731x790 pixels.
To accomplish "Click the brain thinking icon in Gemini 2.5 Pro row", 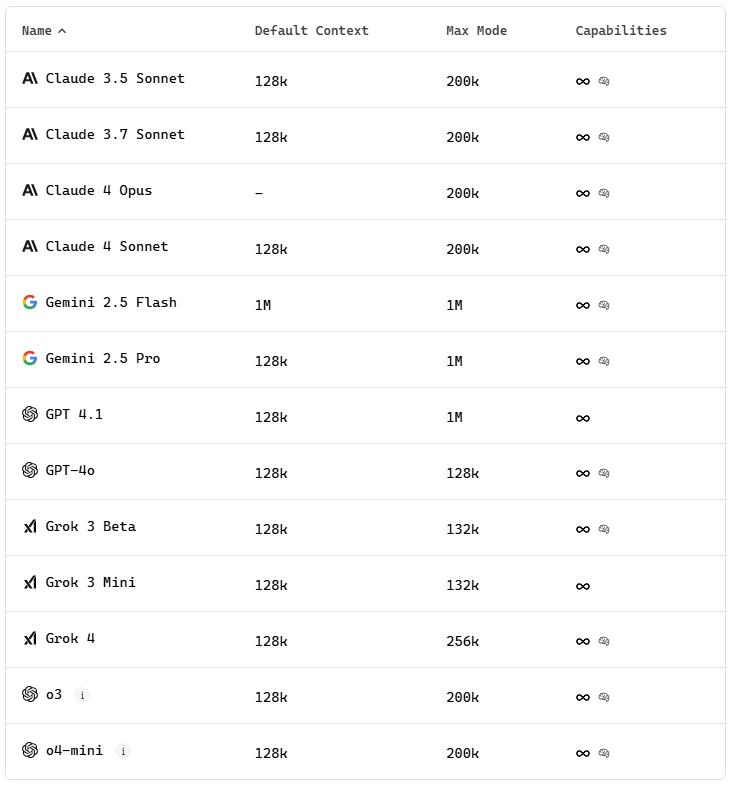I will 604,361.
